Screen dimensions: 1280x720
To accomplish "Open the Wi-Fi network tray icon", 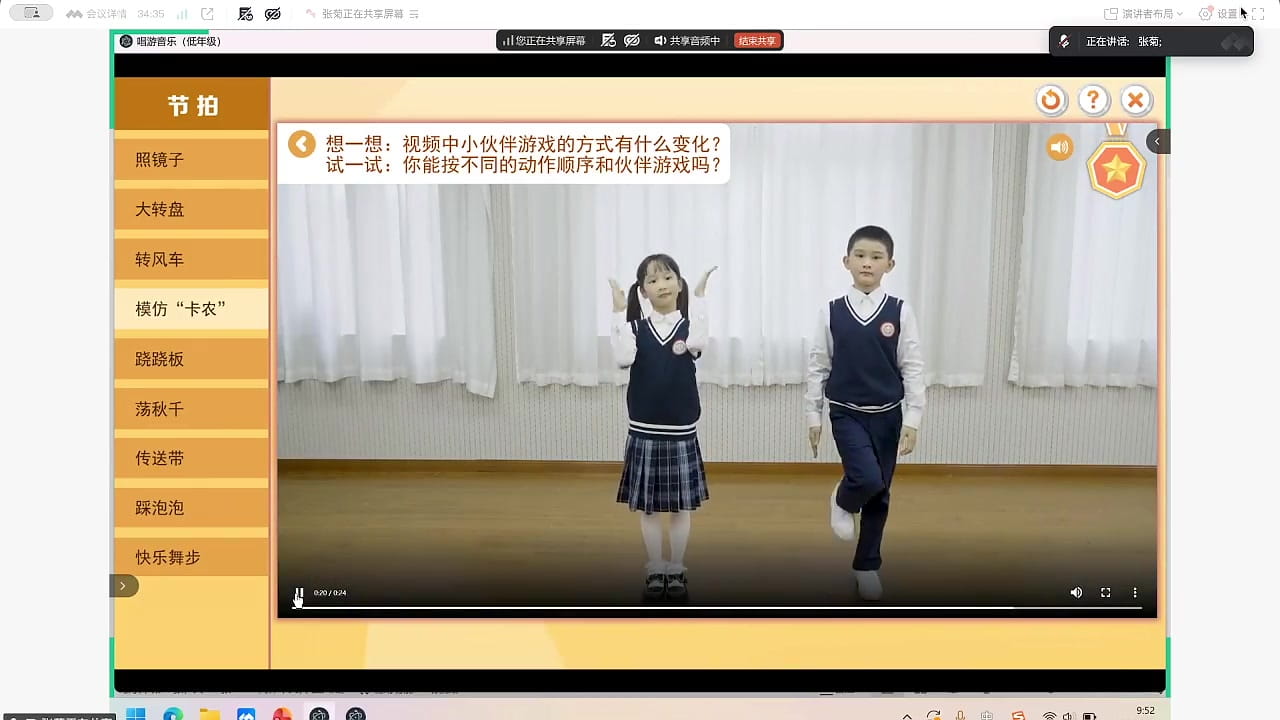I will click(1049, 716).
